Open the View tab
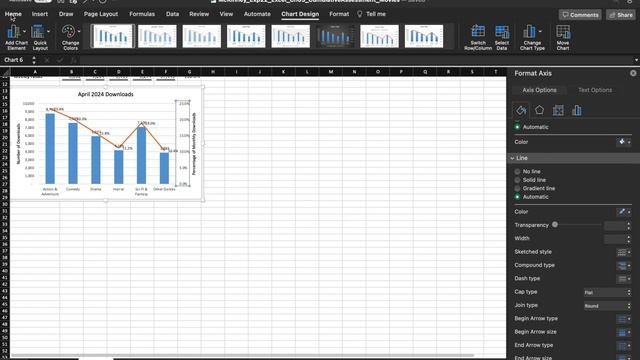Viewport: 640px width, 360px height. tap(226, 14)
